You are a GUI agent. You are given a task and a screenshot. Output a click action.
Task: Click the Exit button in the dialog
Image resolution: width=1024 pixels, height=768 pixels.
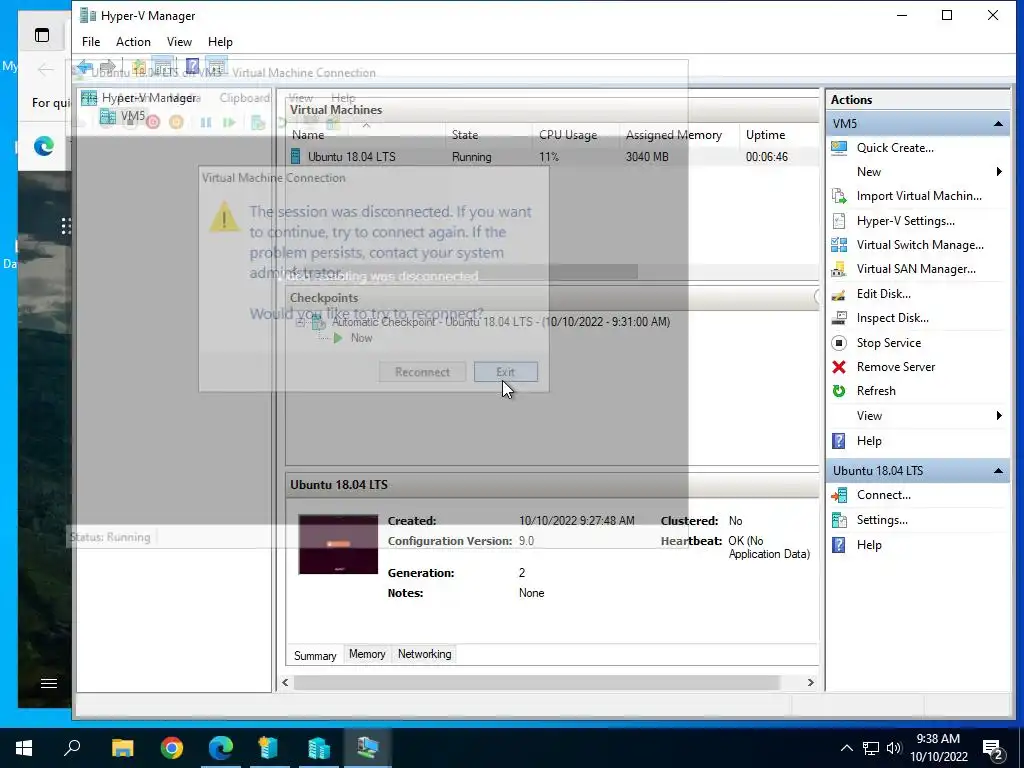505,372
